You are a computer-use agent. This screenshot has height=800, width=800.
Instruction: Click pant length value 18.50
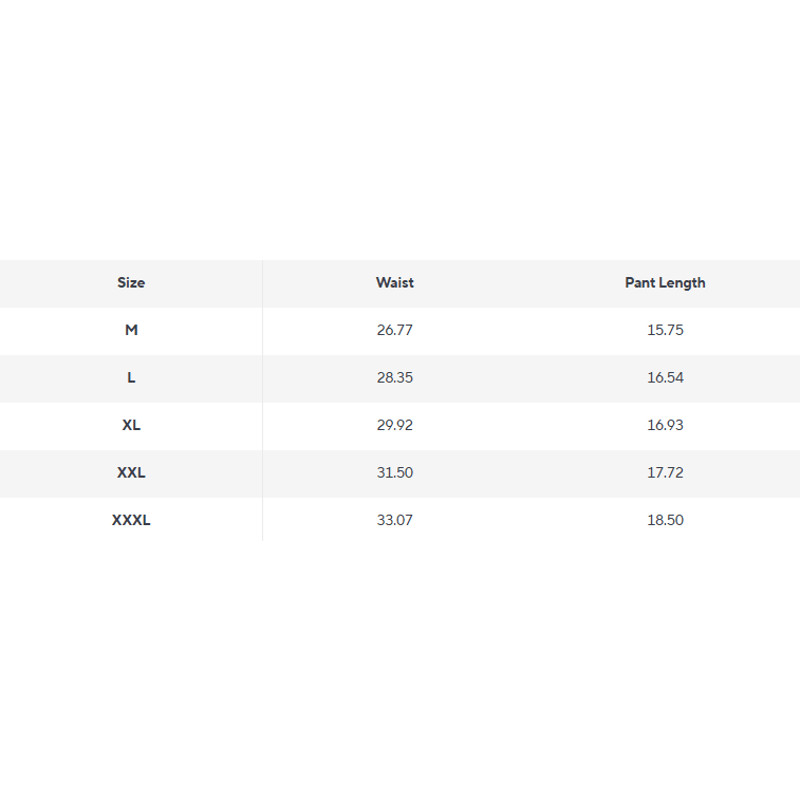[665, 520]
